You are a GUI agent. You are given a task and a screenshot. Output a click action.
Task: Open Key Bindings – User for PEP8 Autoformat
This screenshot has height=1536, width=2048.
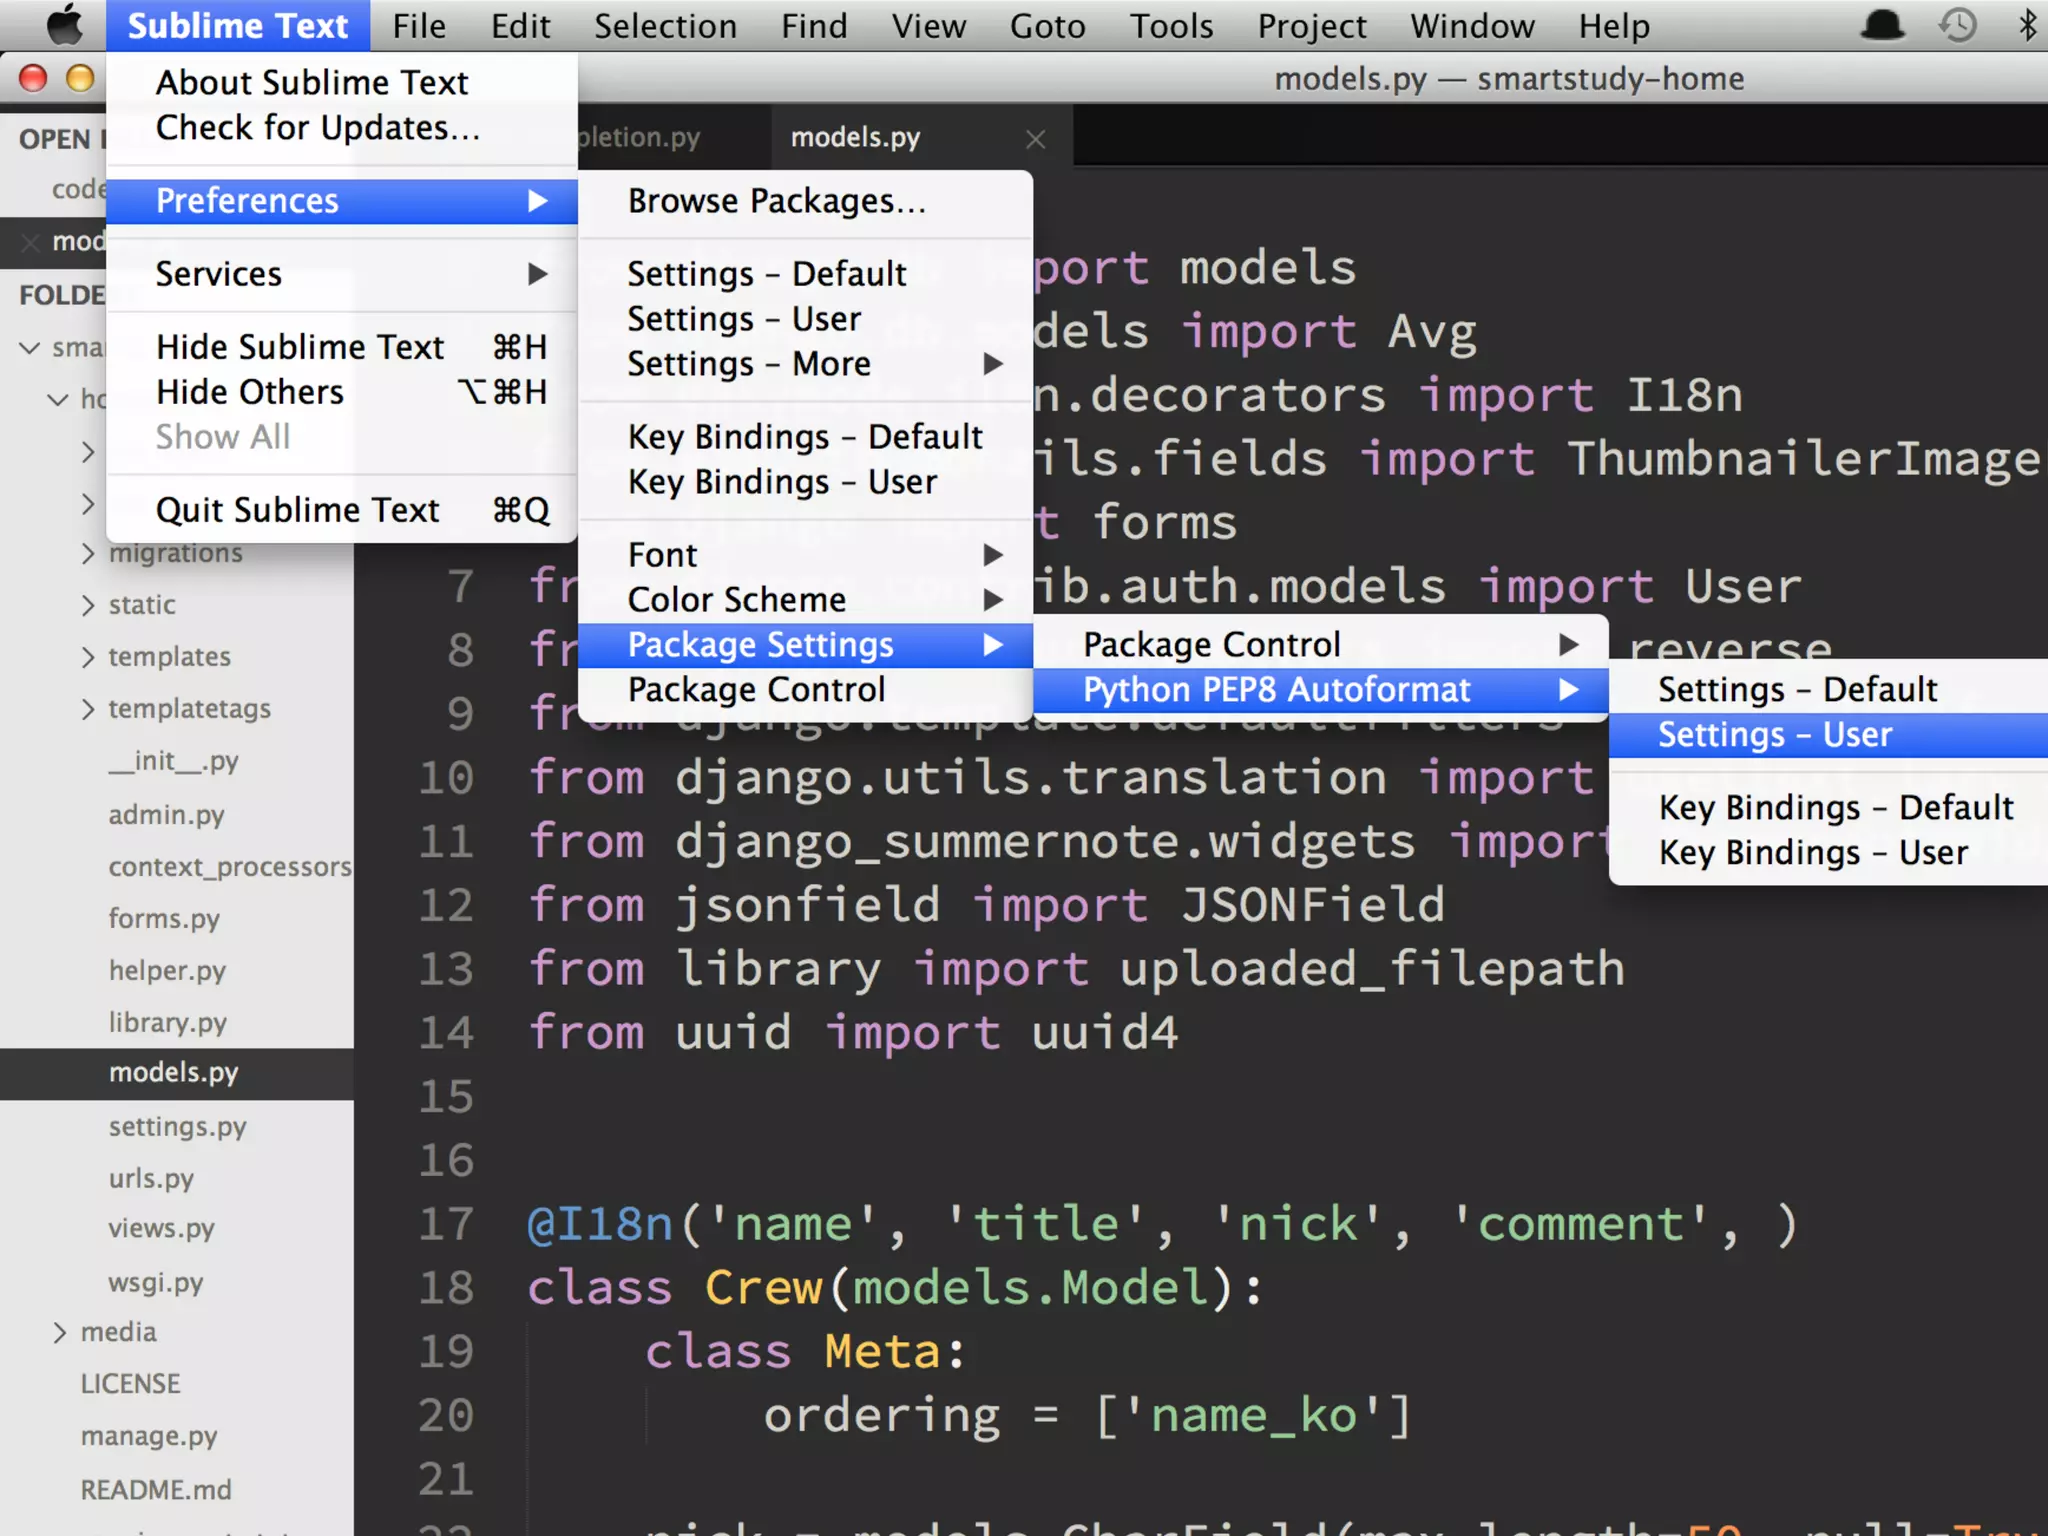coord(1829,853)
